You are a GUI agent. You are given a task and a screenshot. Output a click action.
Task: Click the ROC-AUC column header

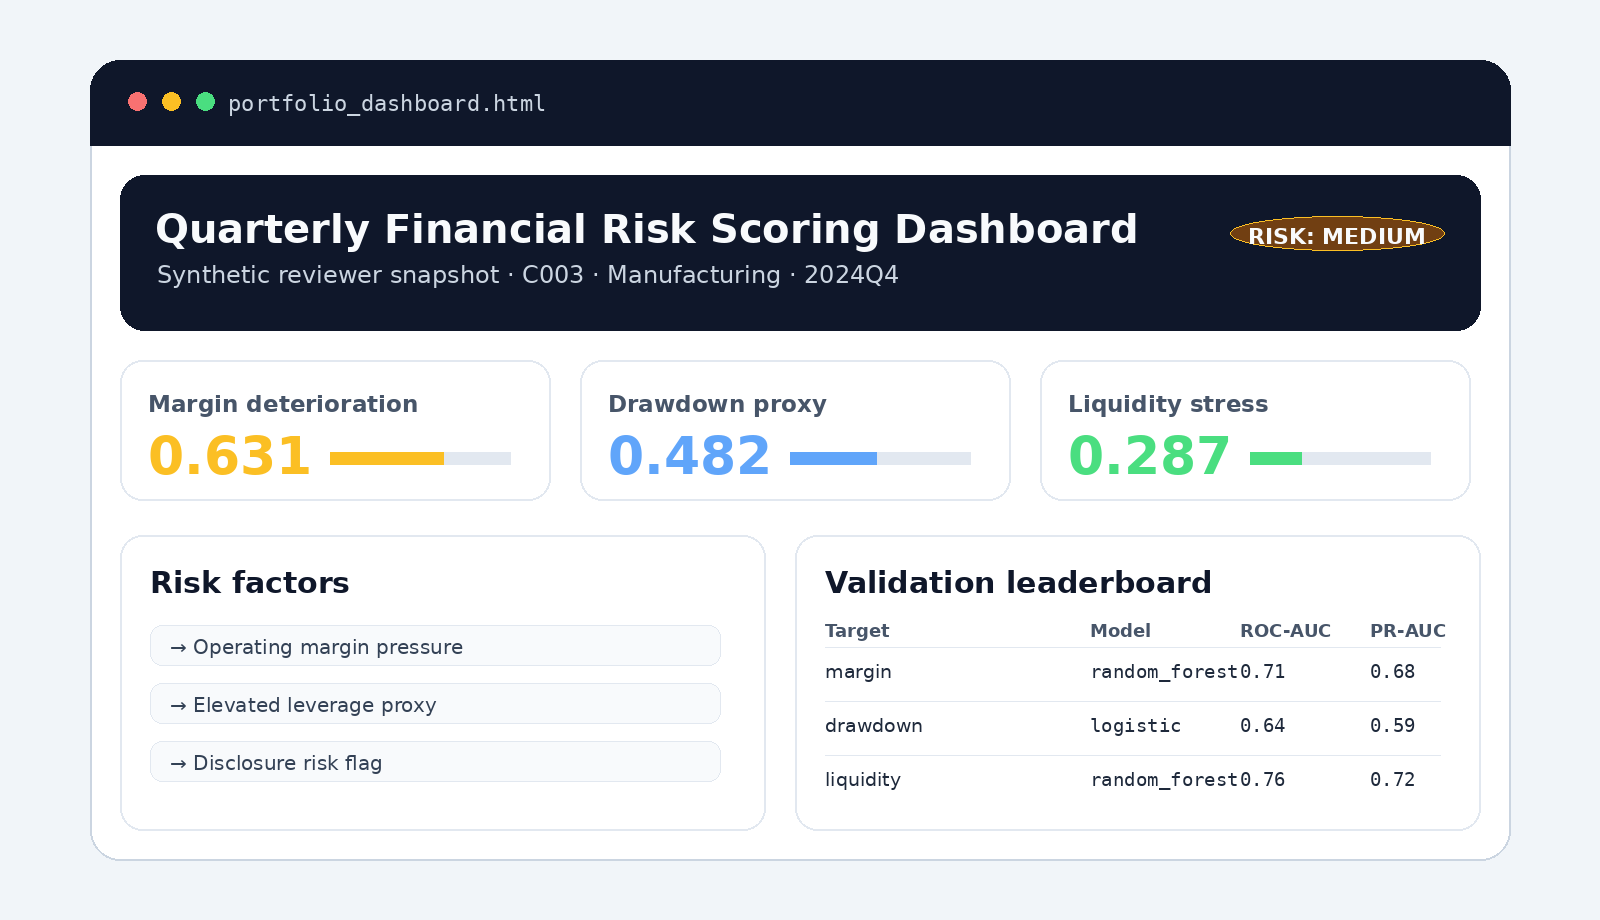pyautogui.click(x=1285, y=631)
